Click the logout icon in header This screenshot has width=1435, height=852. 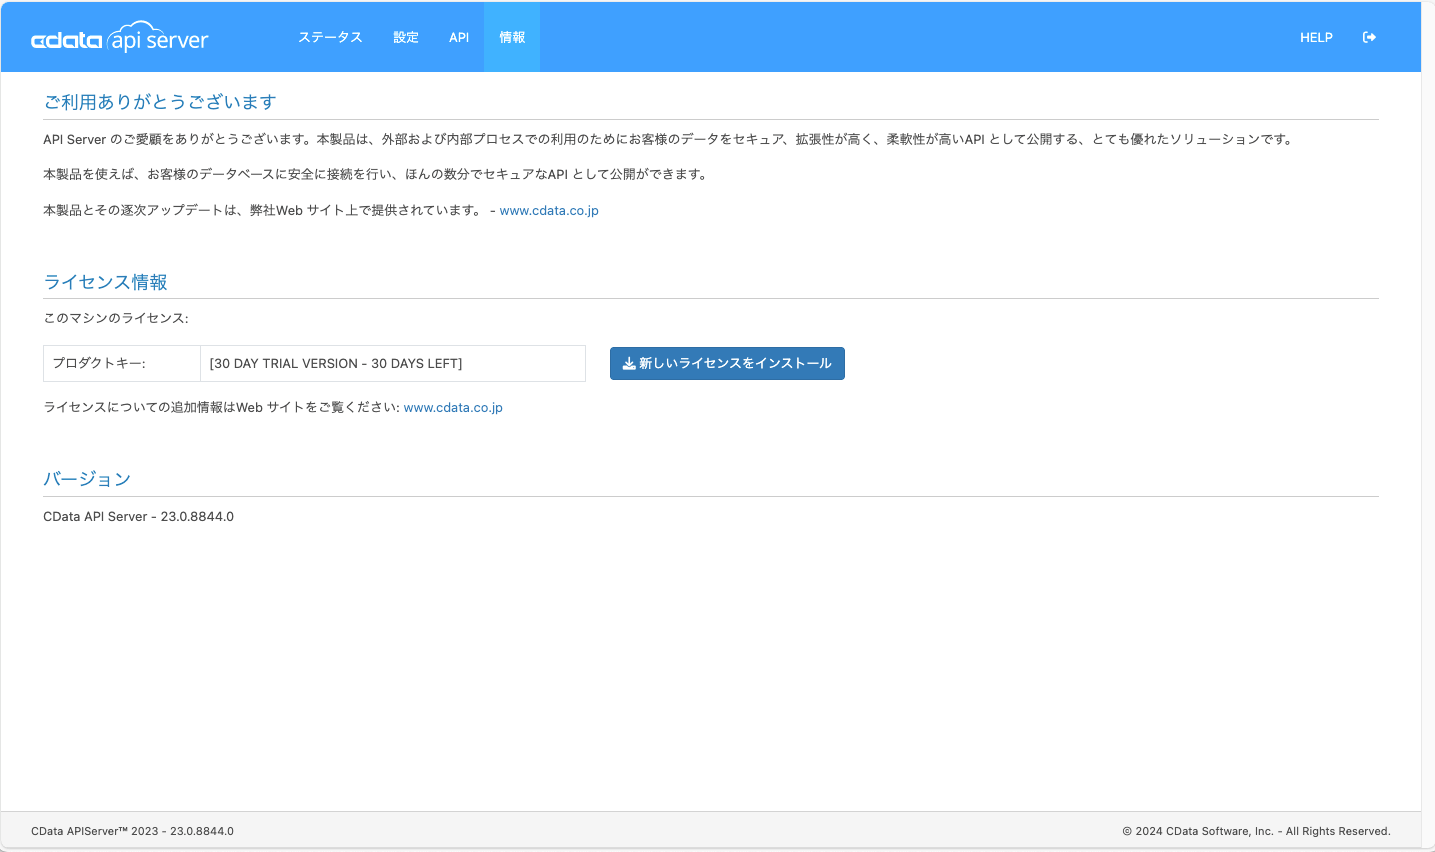[x=1369, y=37]
